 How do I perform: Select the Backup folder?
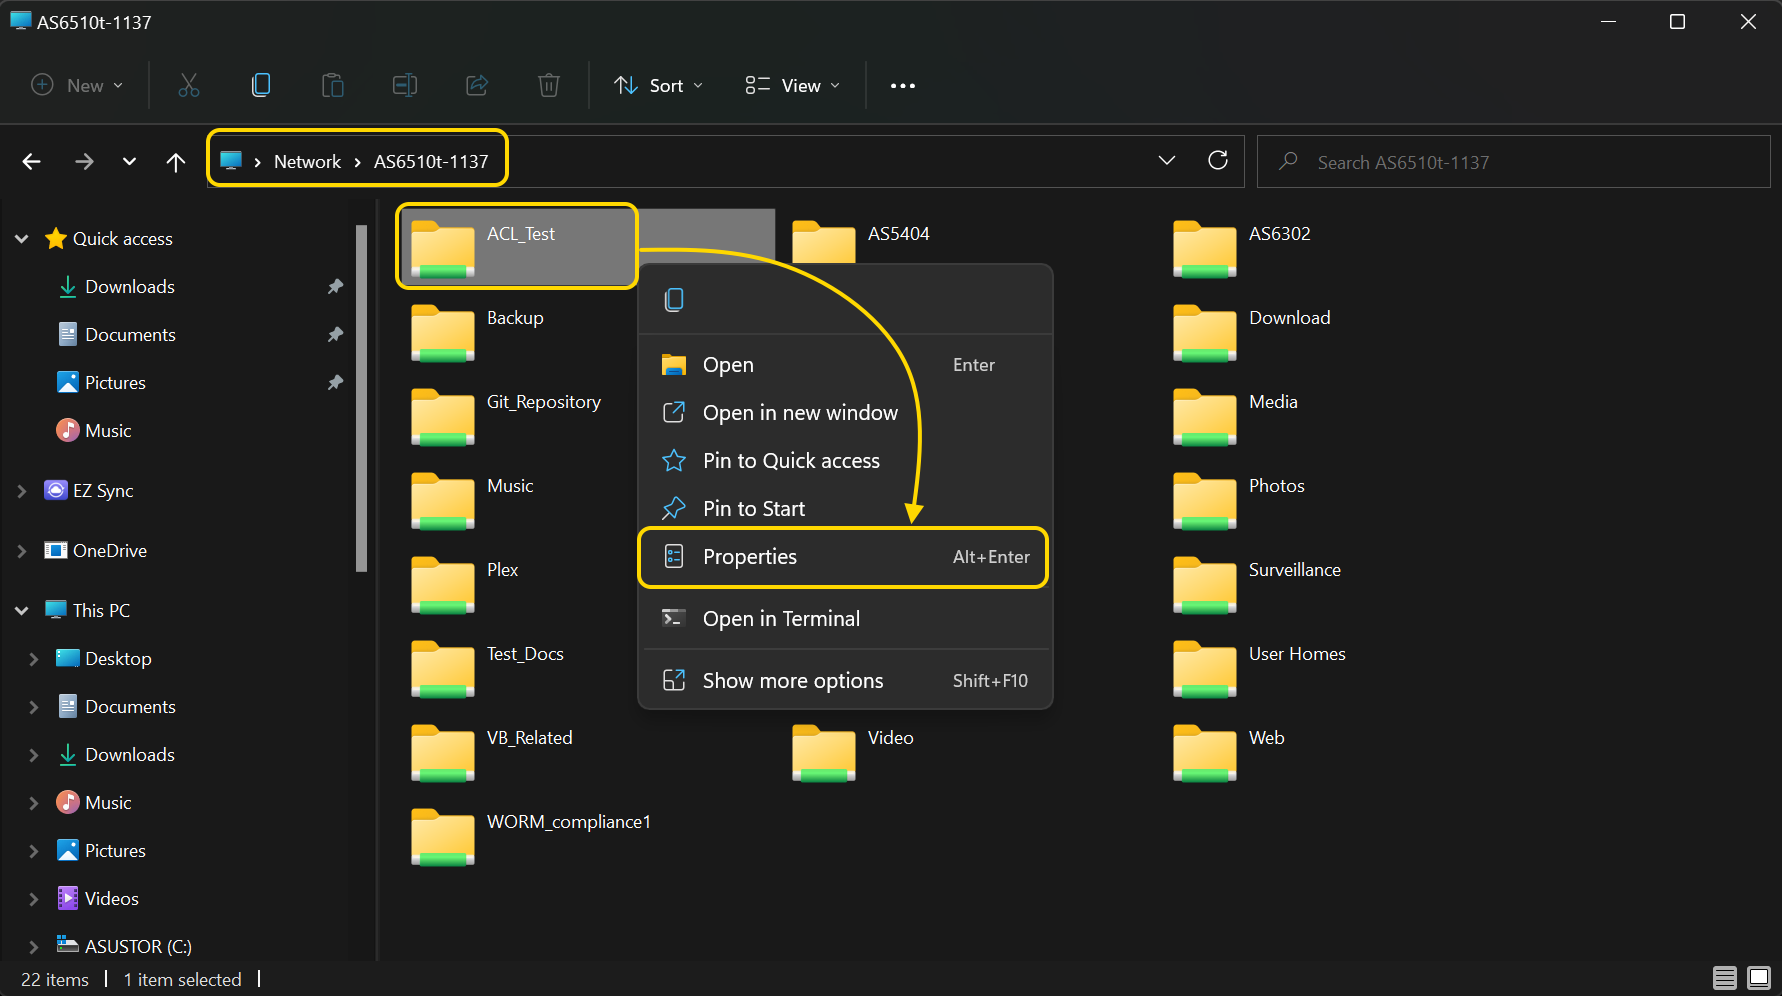[479, 331]
